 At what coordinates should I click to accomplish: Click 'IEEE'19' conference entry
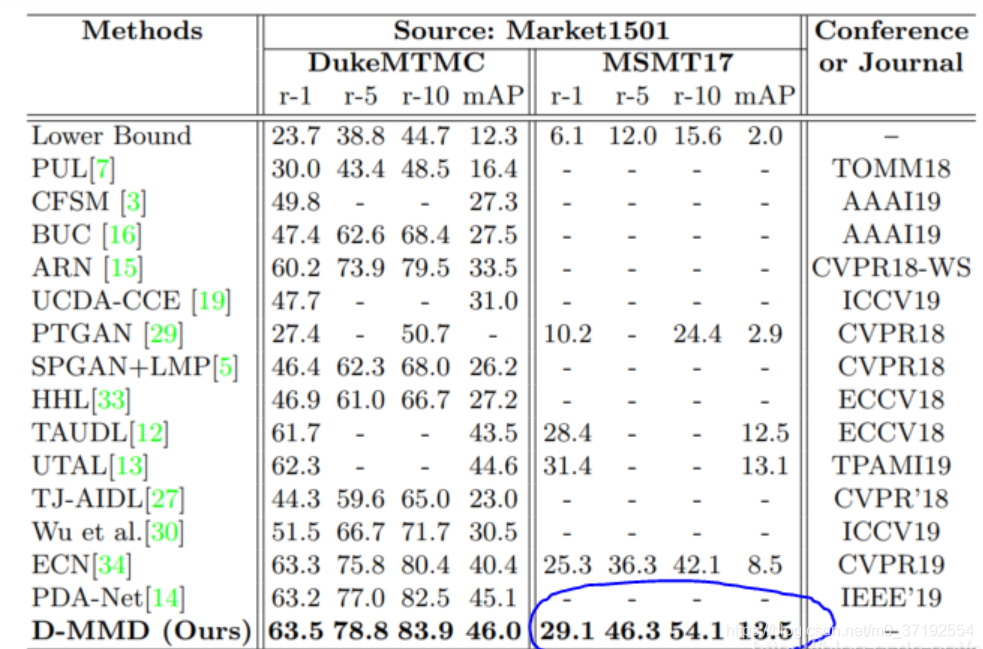[891, 598]
